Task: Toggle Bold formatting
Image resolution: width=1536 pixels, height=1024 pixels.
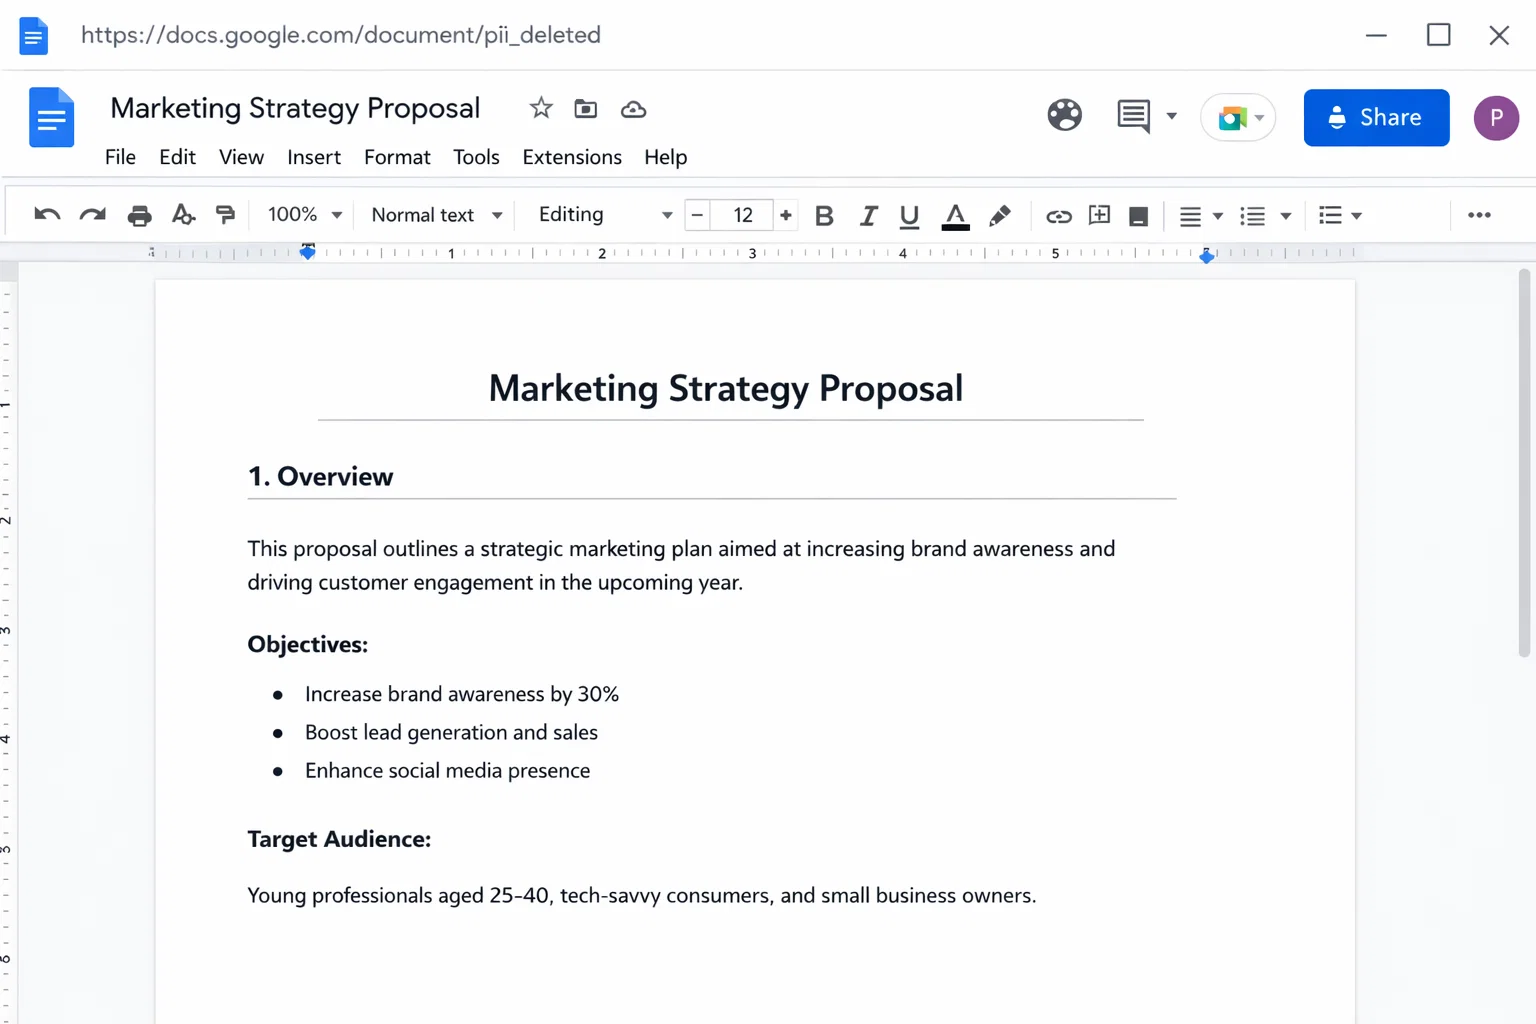Action: 824,216
